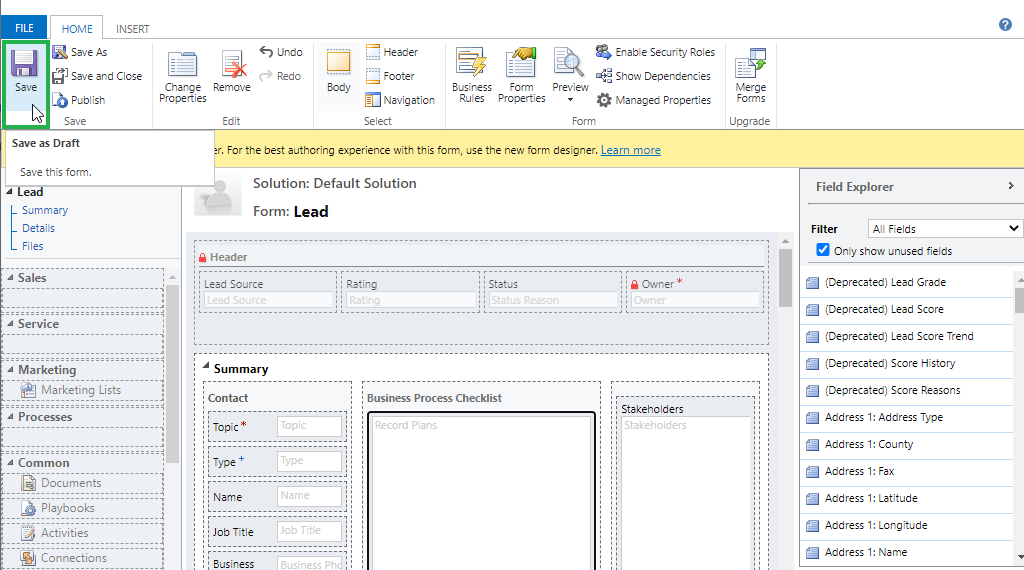1024x570 pixels.
Task: Follow the Learn more link
Action: point(630,150)
